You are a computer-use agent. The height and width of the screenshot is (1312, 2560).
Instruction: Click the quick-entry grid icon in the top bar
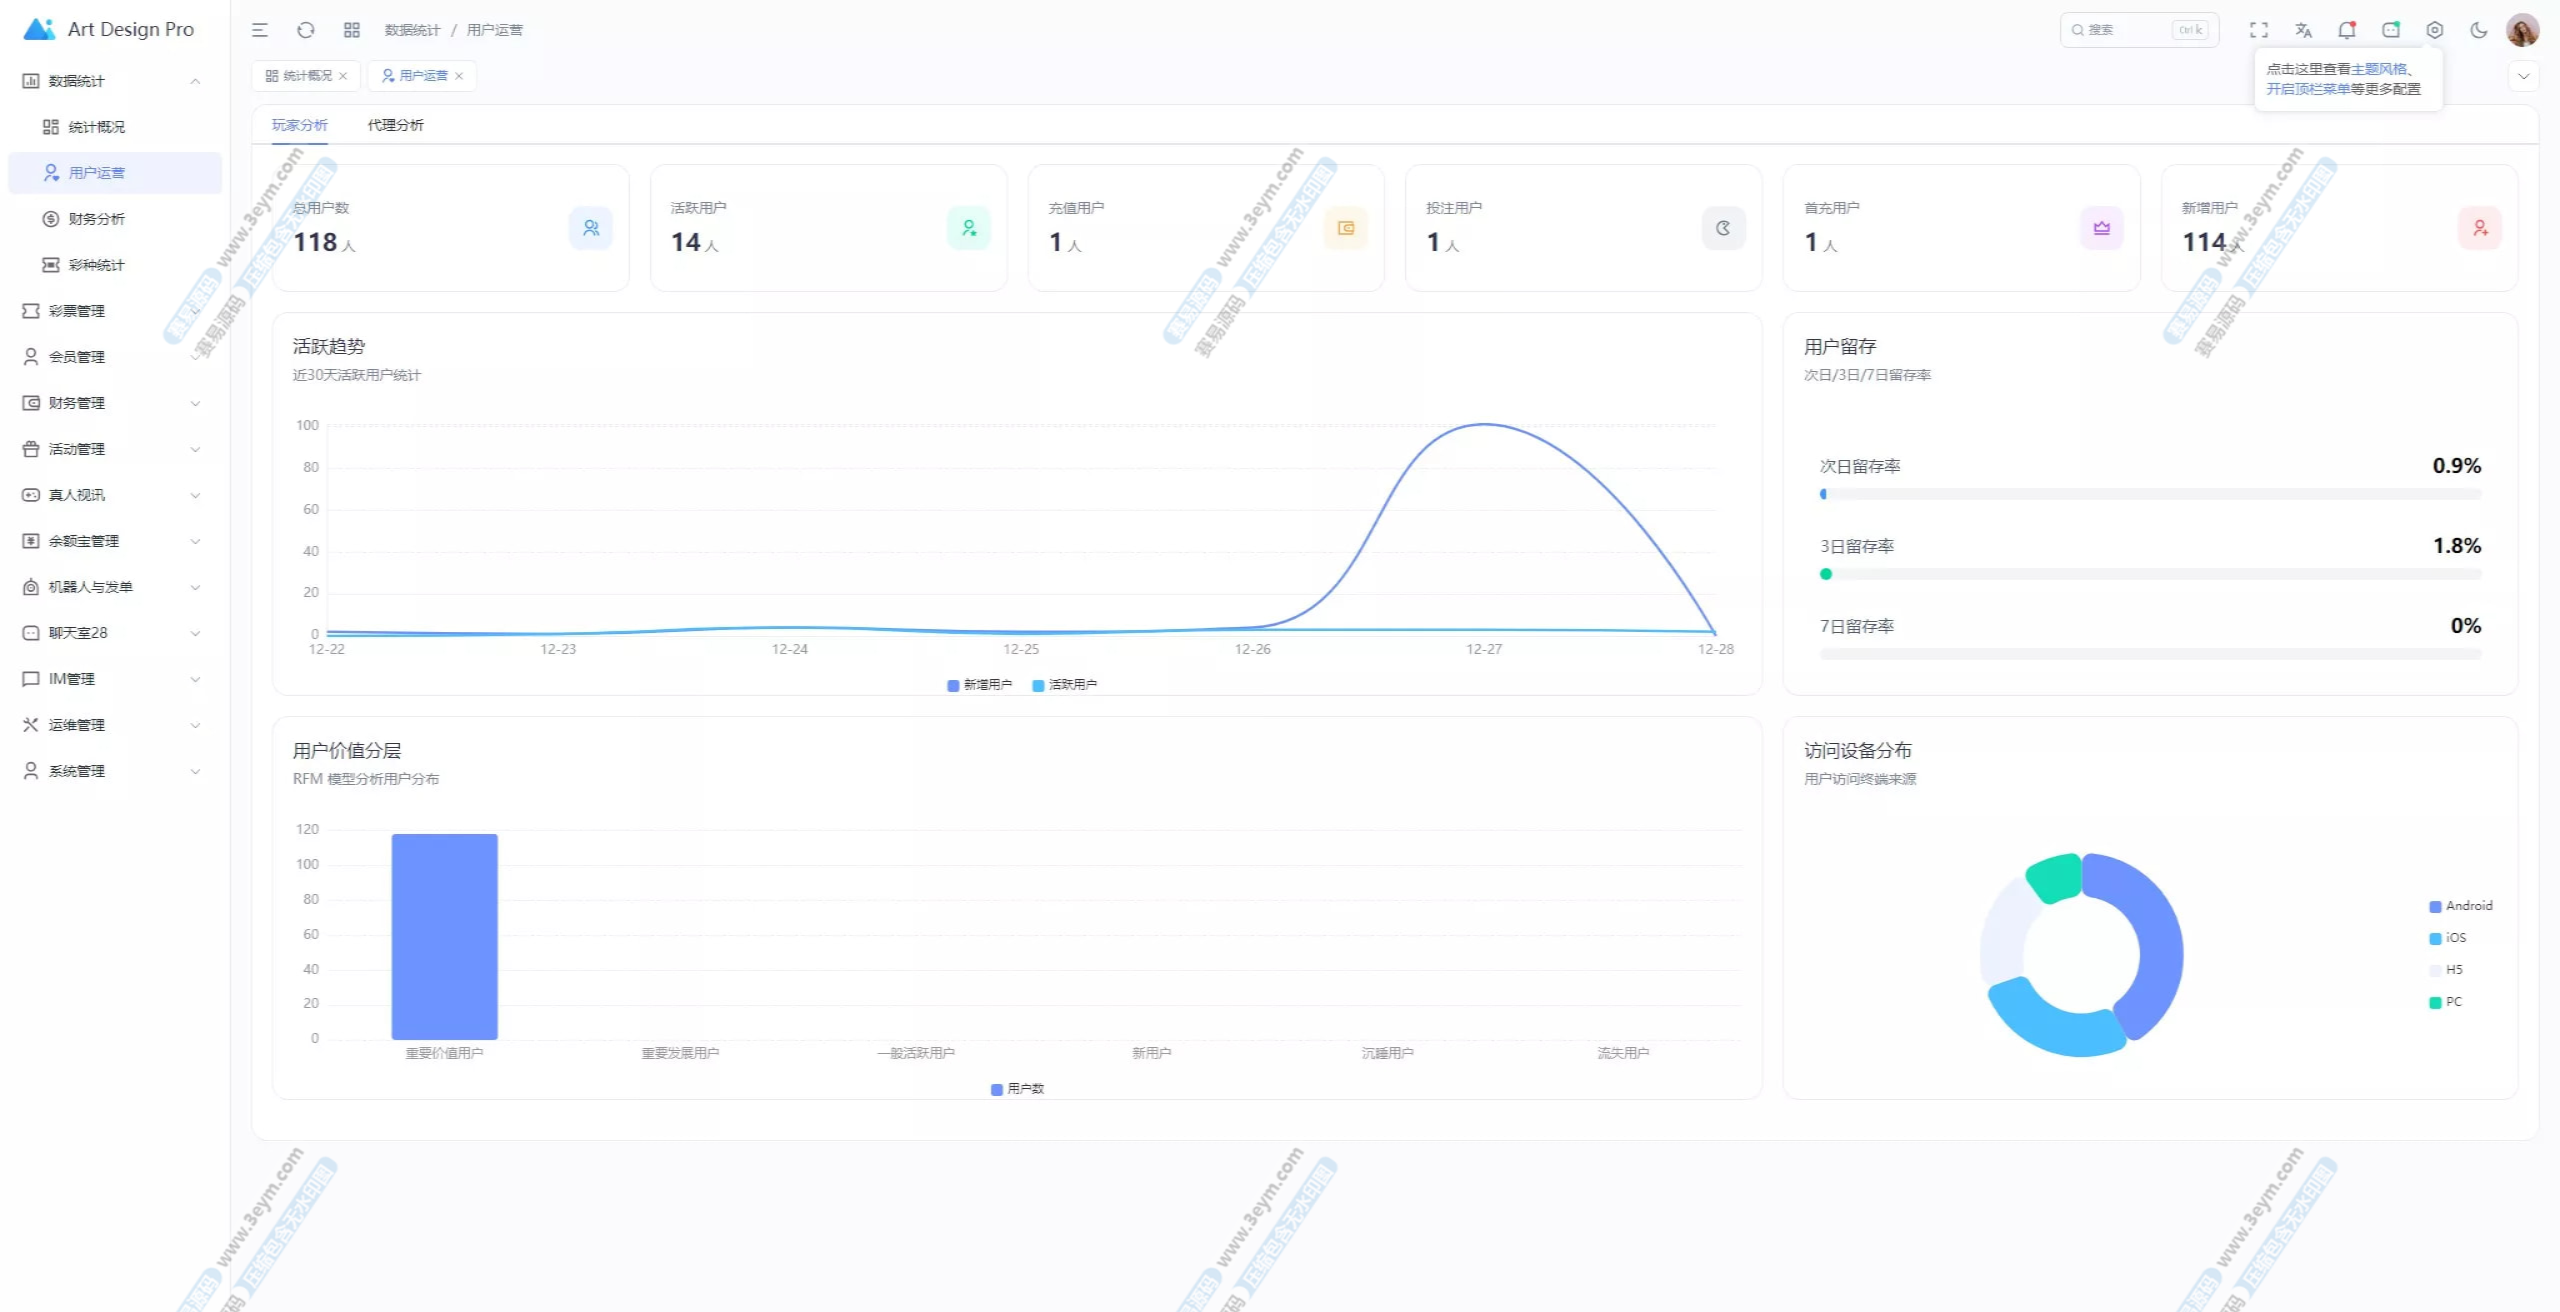352,30
